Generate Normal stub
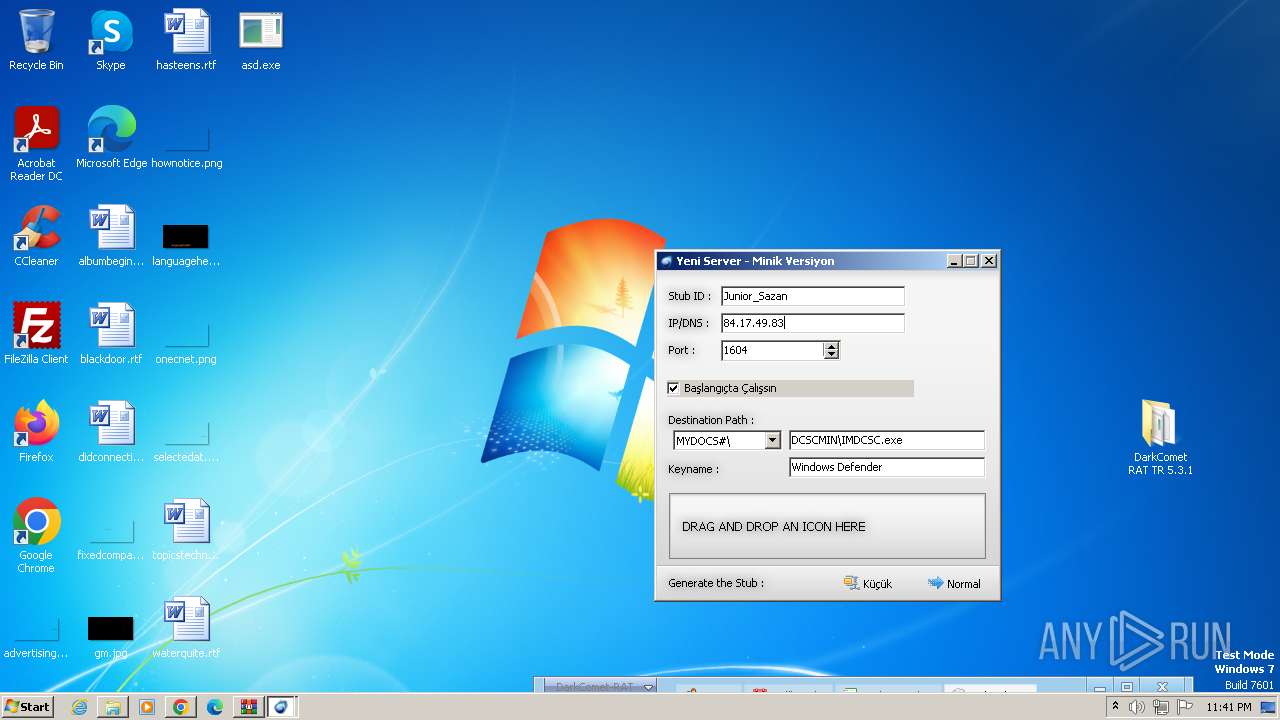1280x720 pixels. [x=954, y=583]
